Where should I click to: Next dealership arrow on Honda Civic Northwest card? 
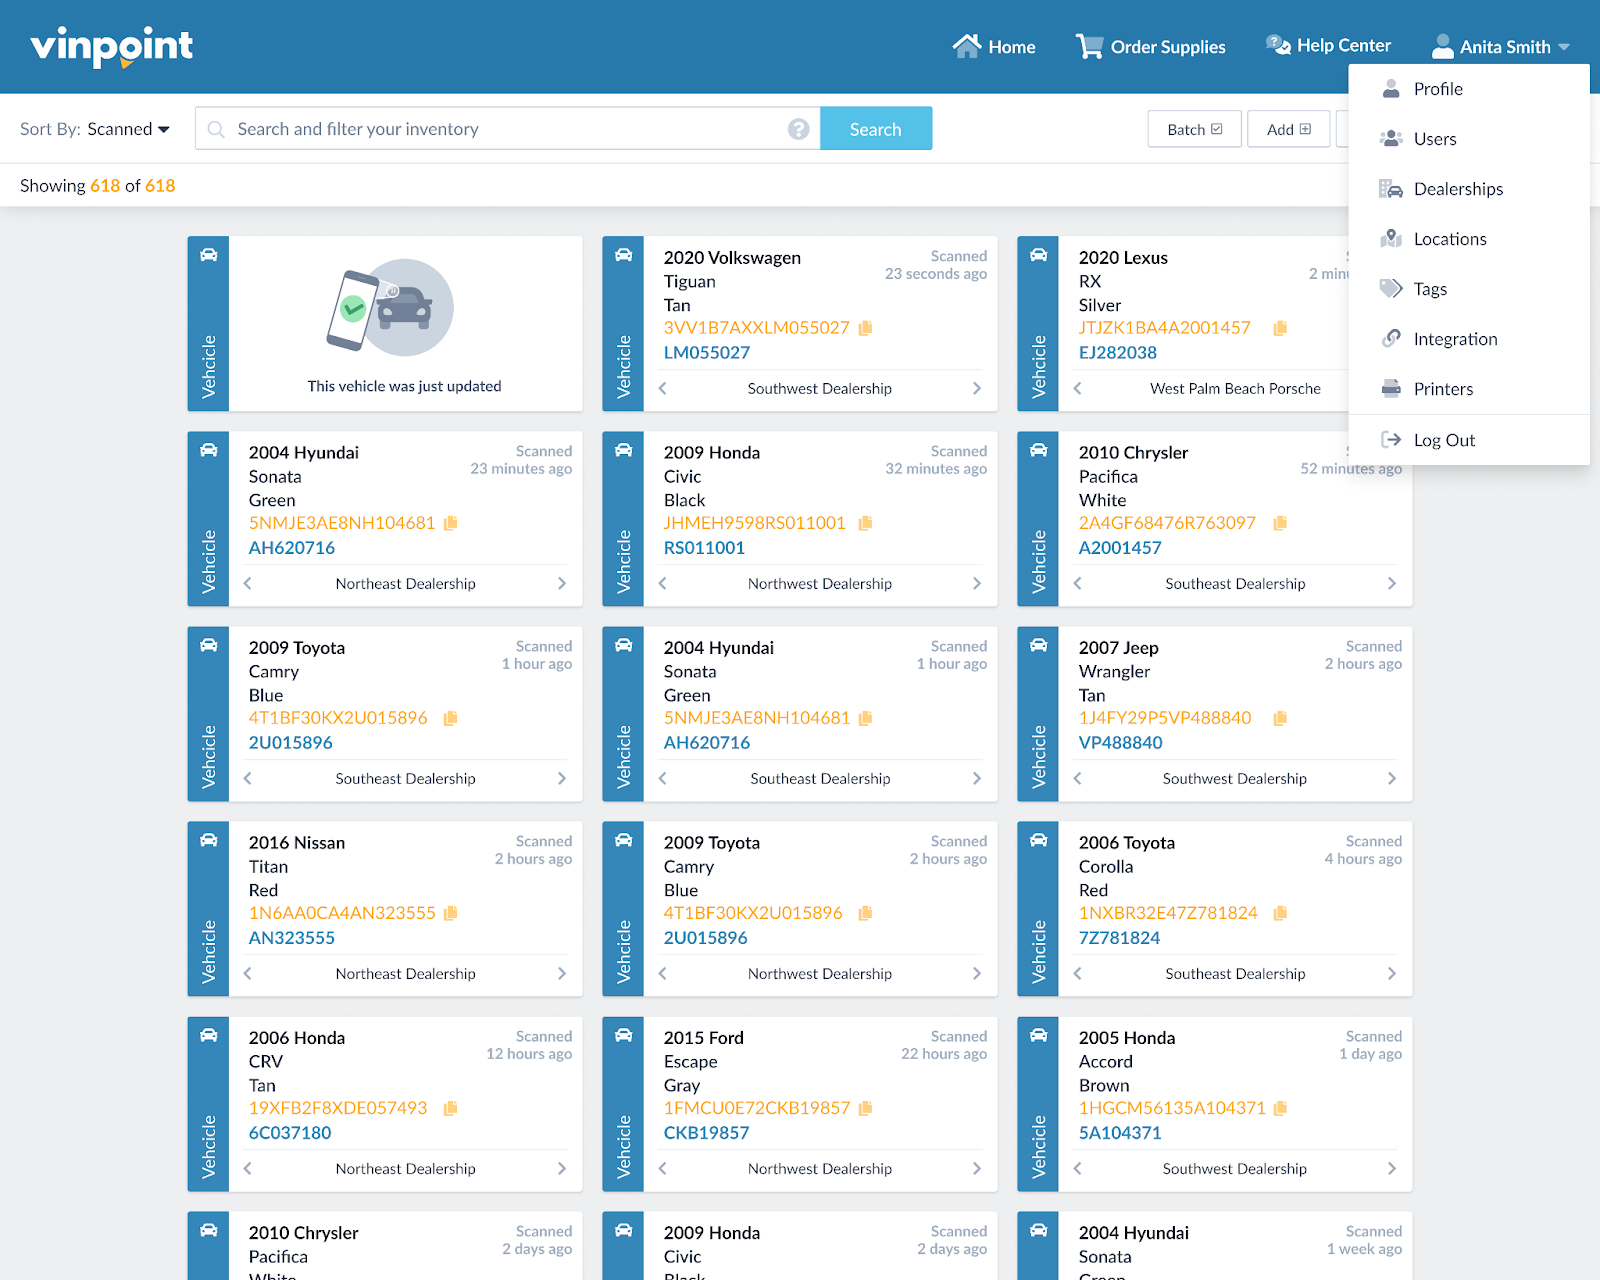click(977, 583)
